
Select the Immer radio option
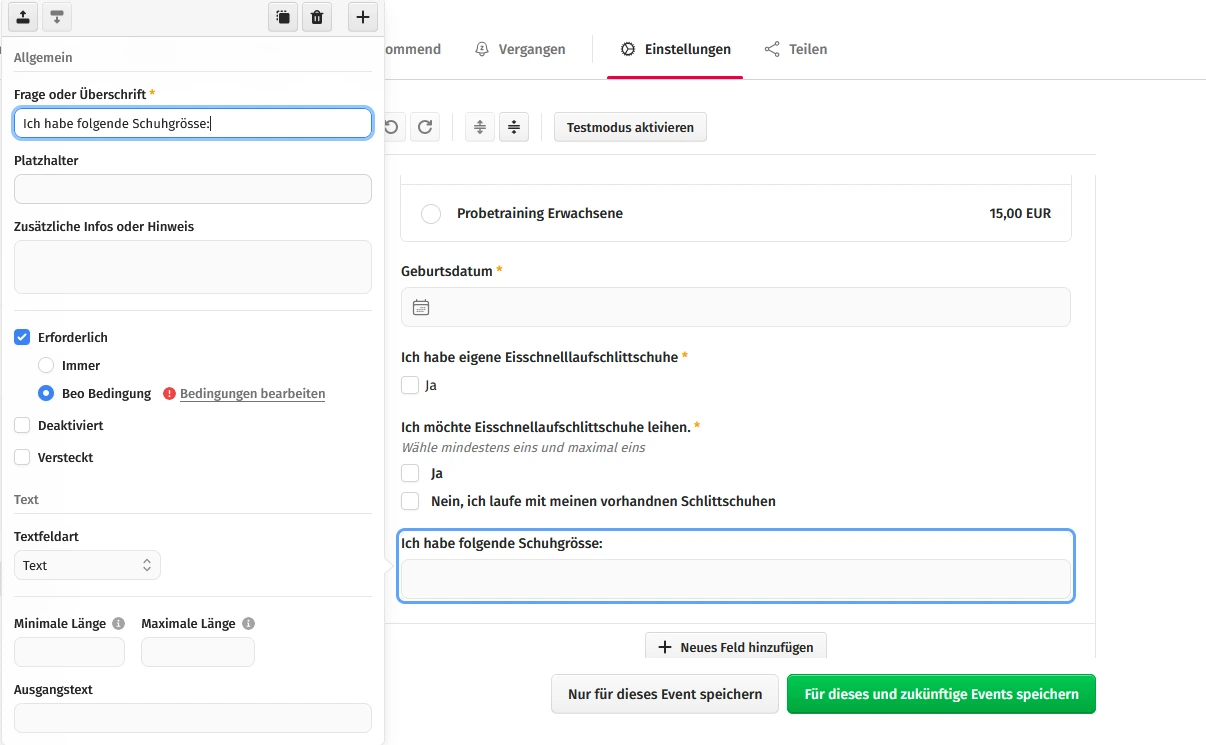(x=46, y=366)
